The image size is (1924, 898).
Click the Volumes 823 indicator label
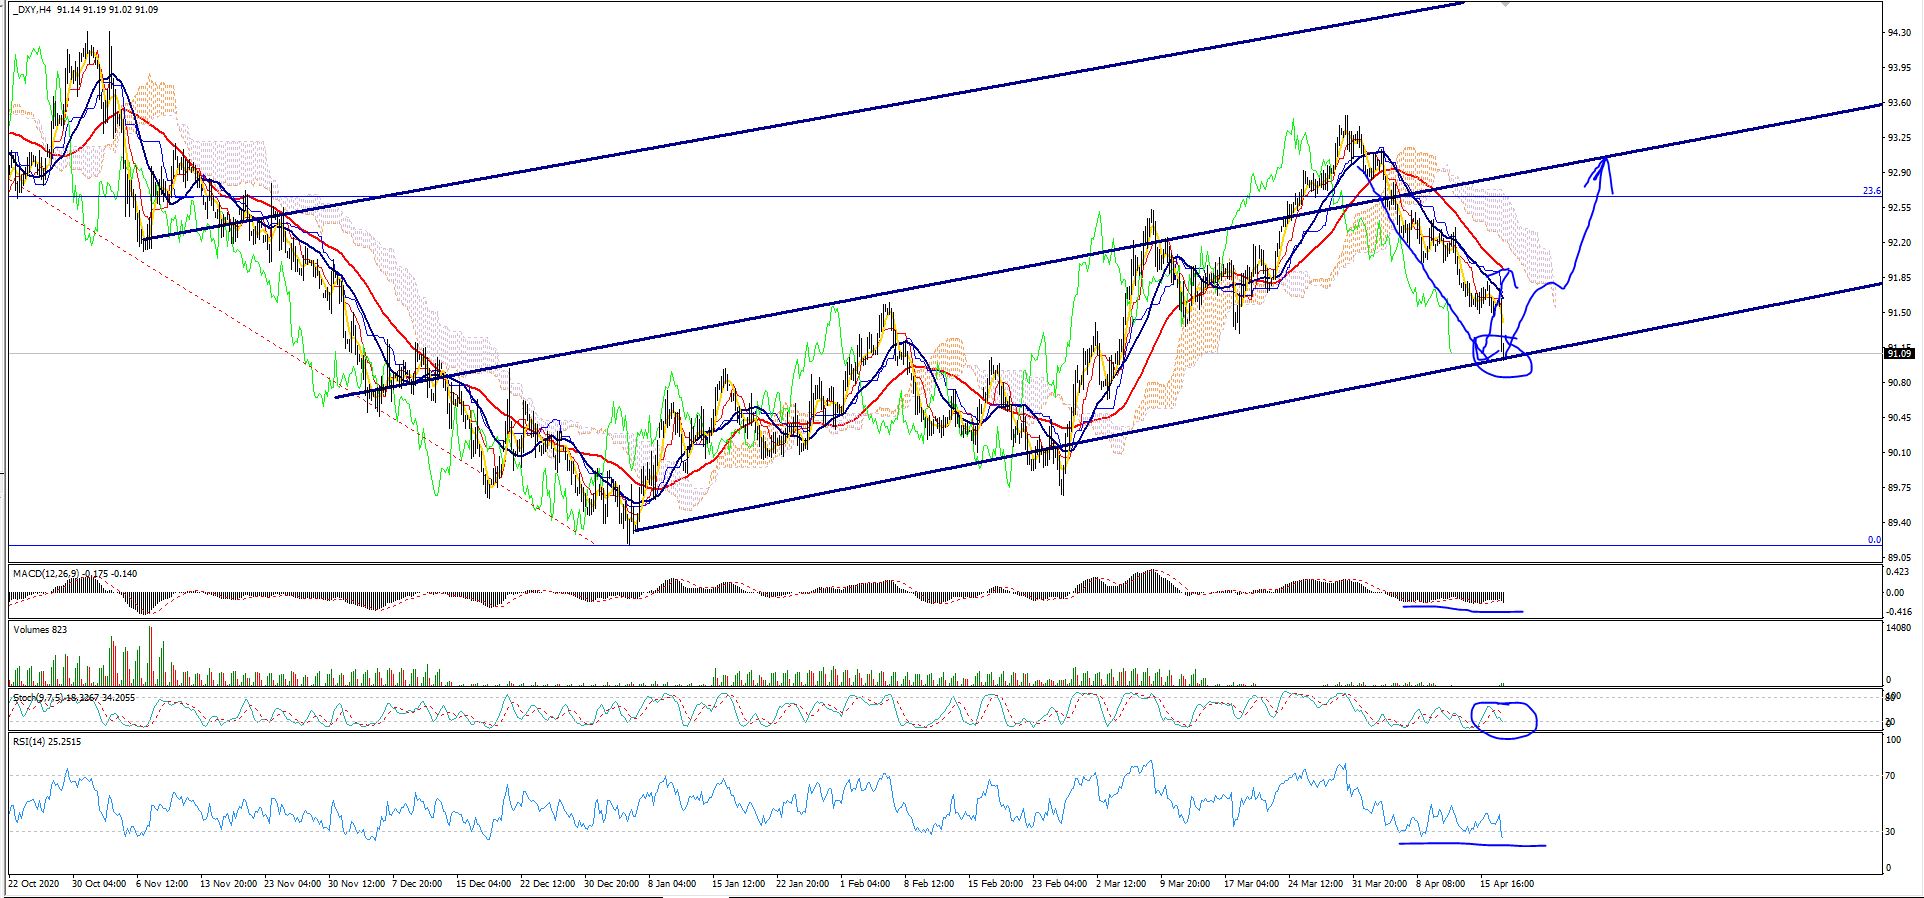(x=39, y=630)
